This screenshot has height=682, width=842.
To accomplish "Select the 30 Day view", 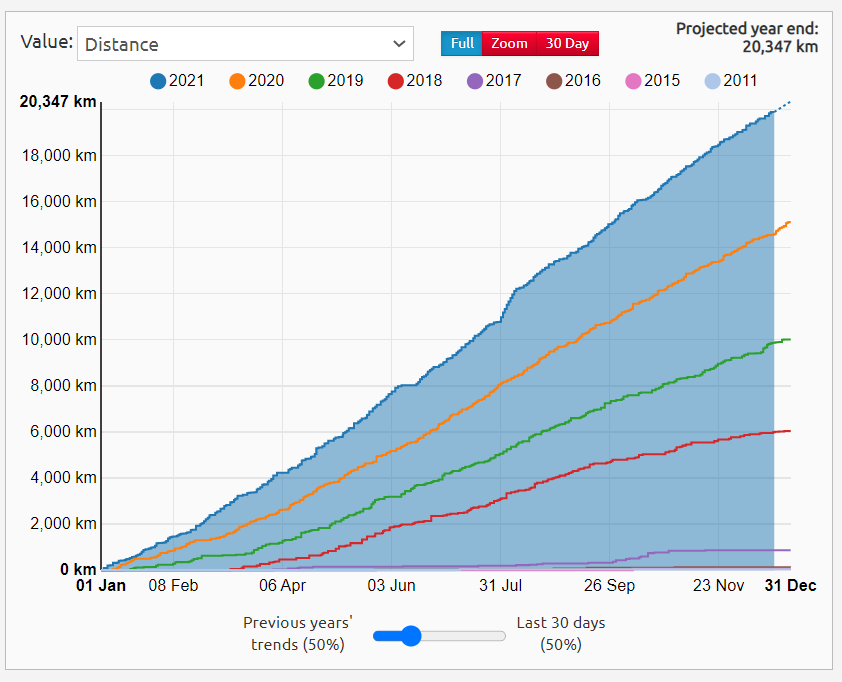I will pos(567,44).
